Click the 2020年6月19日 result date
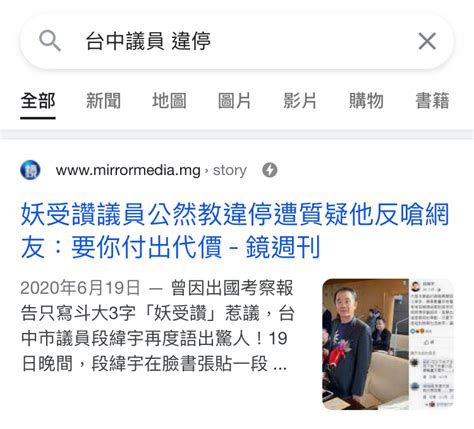Screen dimensions: 474x429 tap(80, 288)
